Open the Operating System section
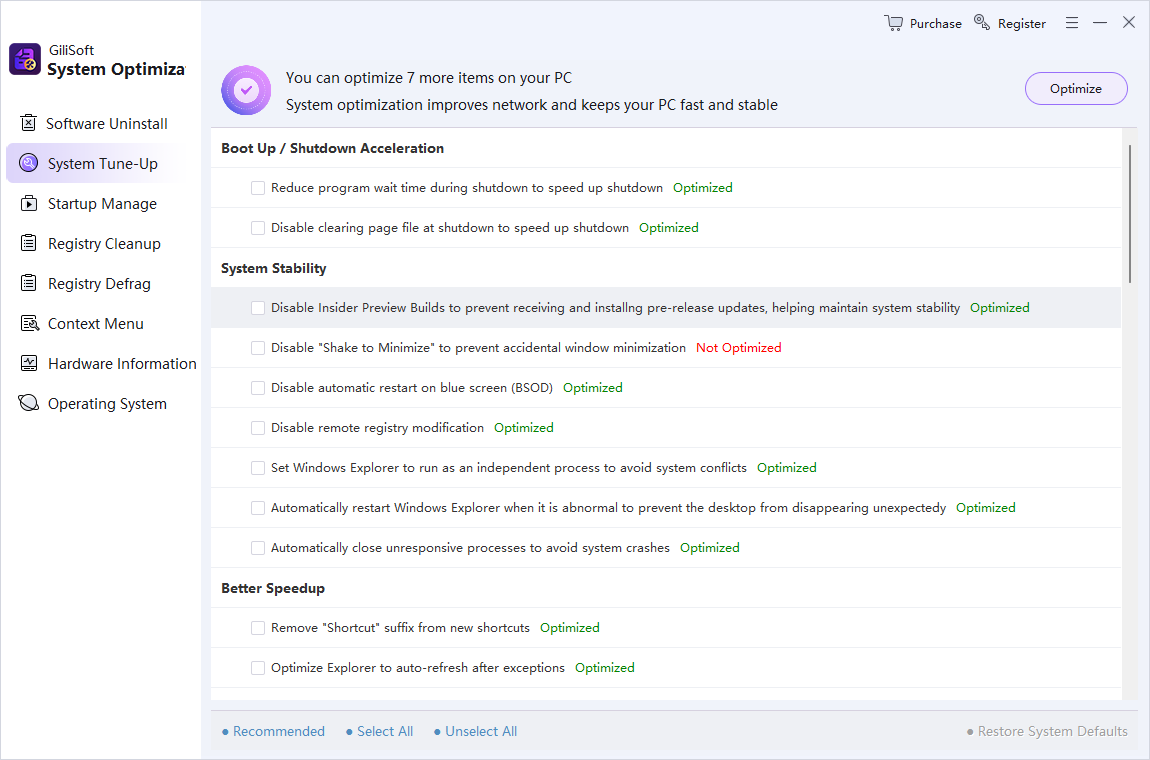The width and height of the screenshot is (1150, 760). tap(100, 403)
